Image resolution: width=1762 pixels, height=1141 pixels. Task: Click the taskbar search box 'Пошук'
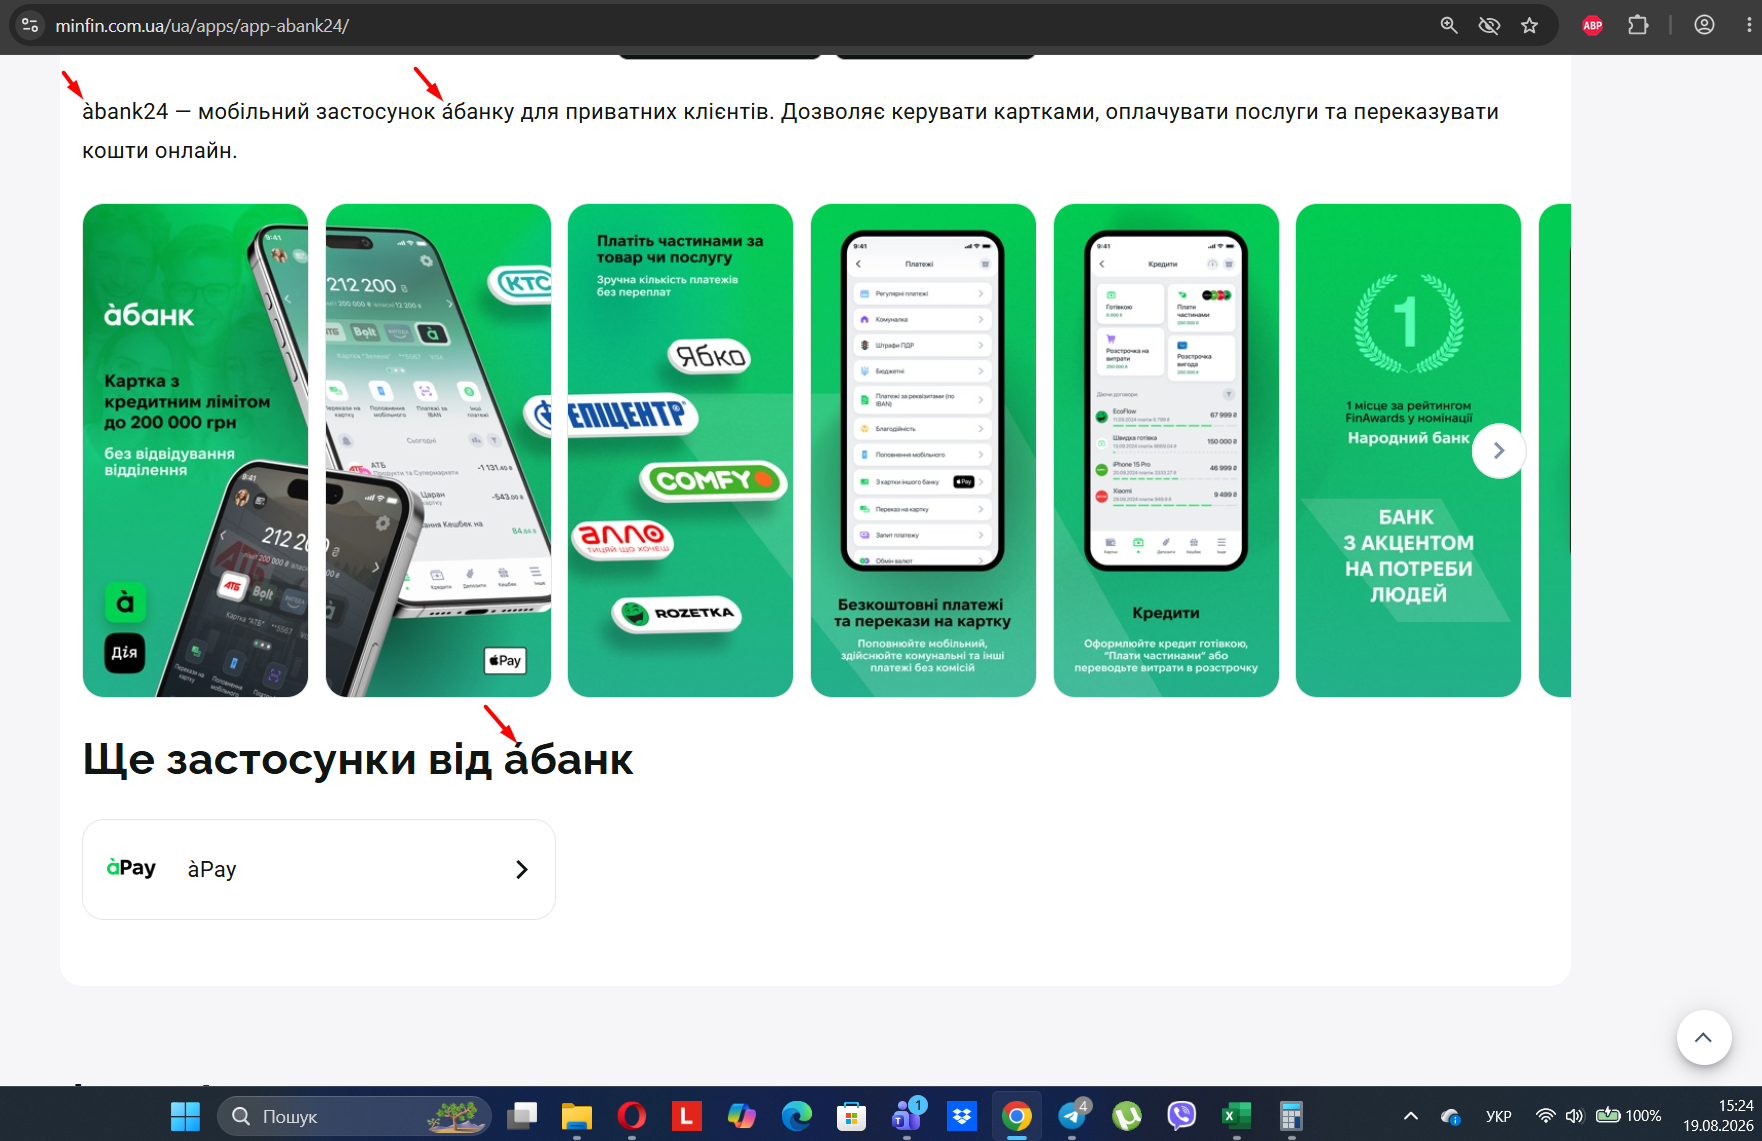(354, 1116)
